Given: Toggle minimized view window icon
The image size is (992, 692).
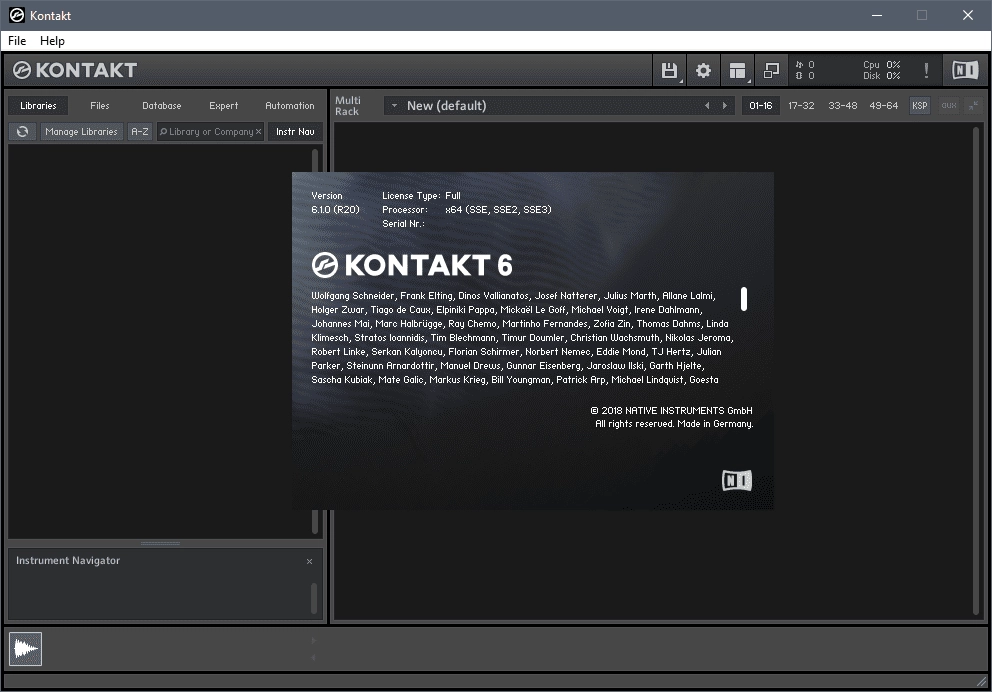Looking at the screenshot, I should pyautogui.click(x=771, y=70).
